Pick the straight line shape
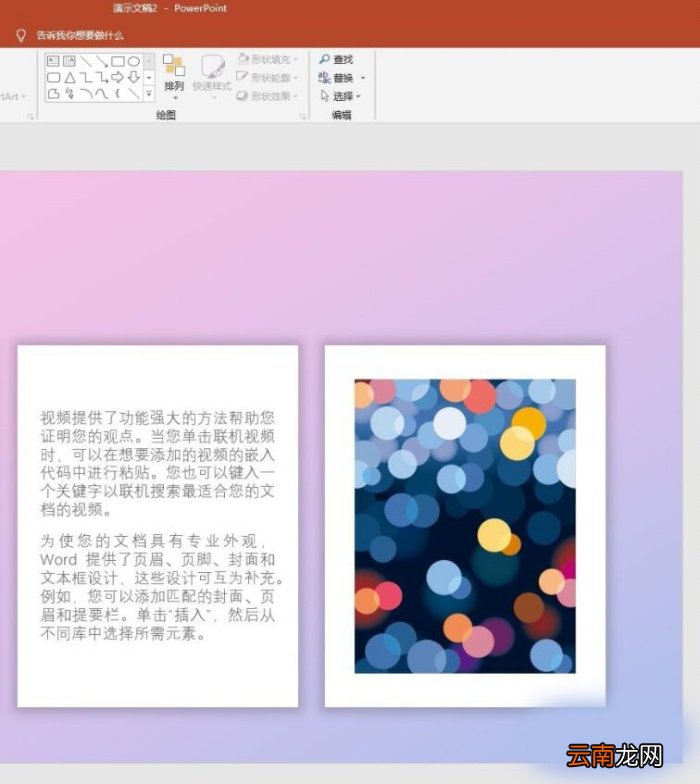The image size is (700, 784). (86, 62)
